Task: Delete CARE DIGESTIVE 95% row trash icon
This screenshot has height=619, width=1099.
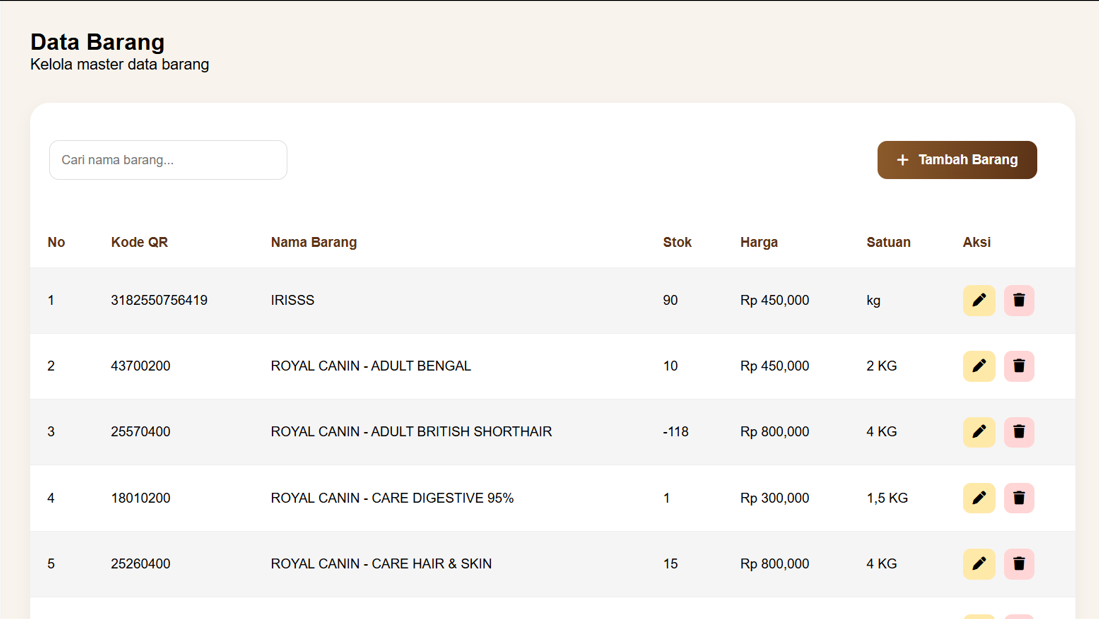Action: coord(1019,498)
